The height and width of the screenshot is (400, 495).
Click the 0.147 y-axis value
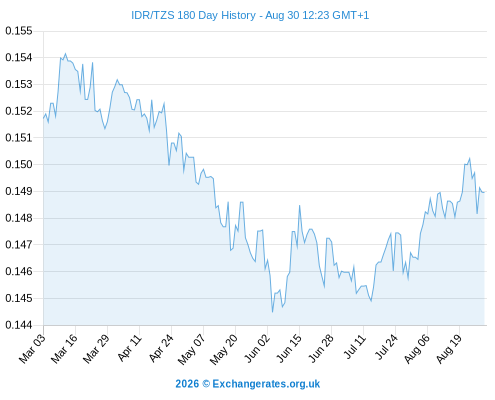pos(19,245)
